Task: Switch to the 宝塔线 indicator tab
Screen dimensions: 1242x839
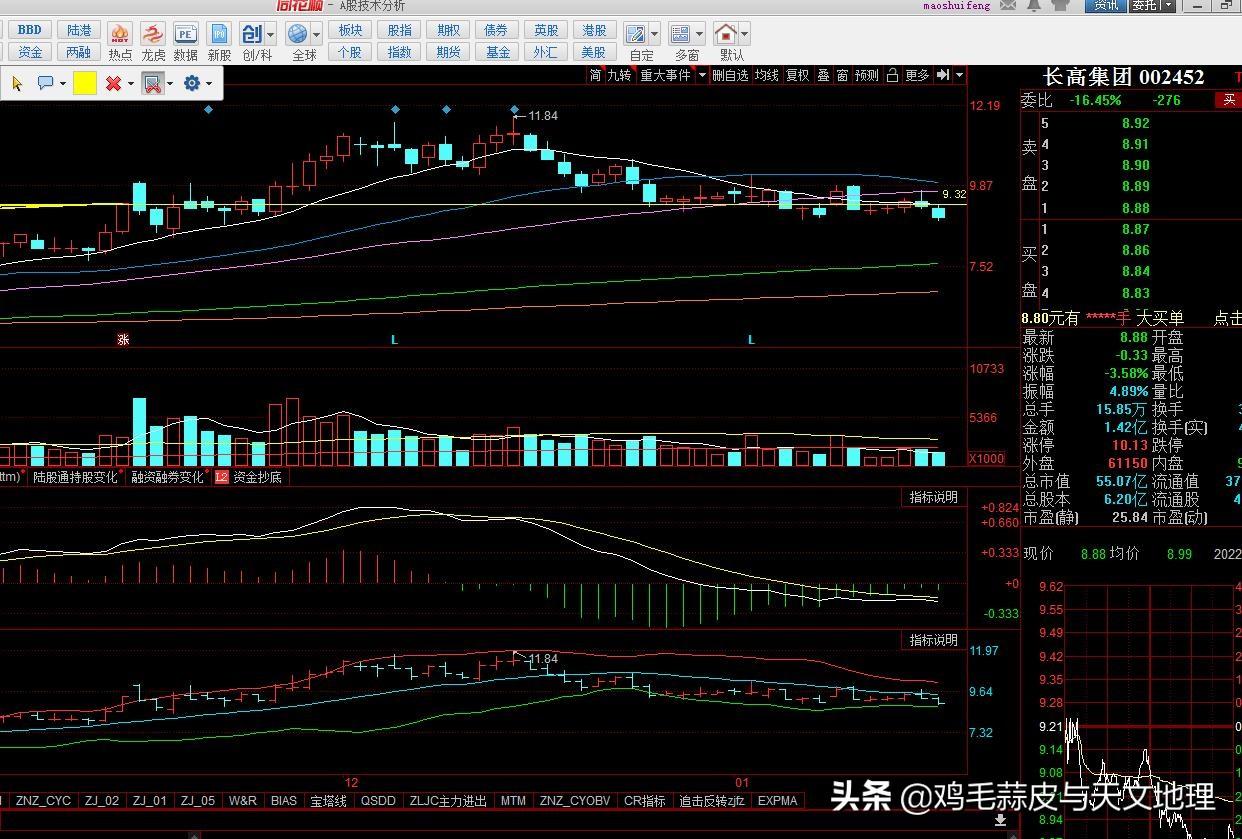Action: click(x=328, y=801)
